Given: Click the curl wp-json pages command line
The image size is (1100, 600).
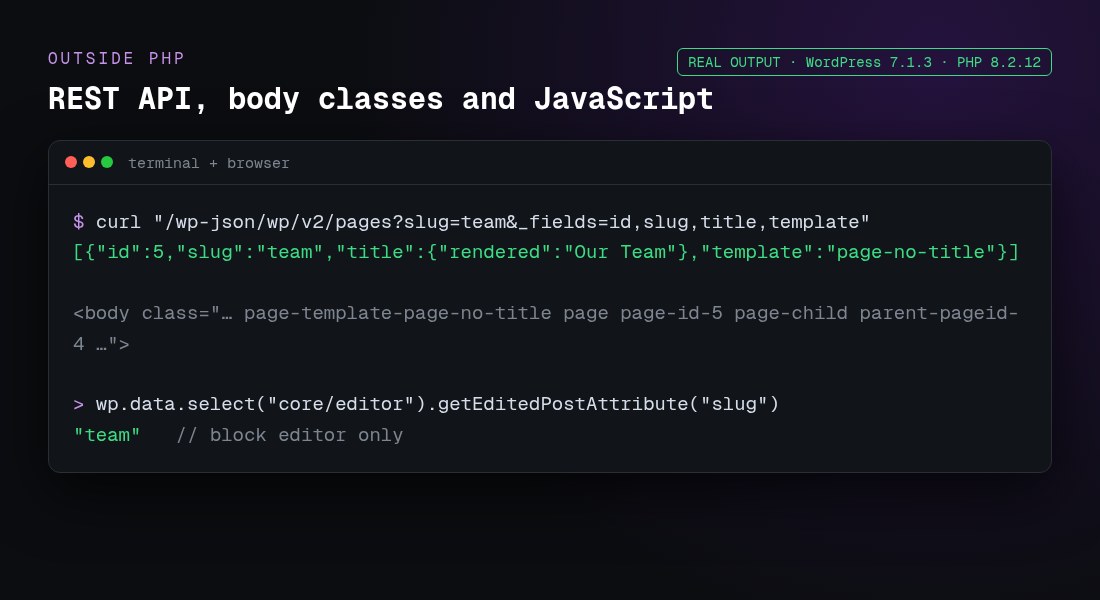Looking at the screenshot, I should click(x=471, y=222).
